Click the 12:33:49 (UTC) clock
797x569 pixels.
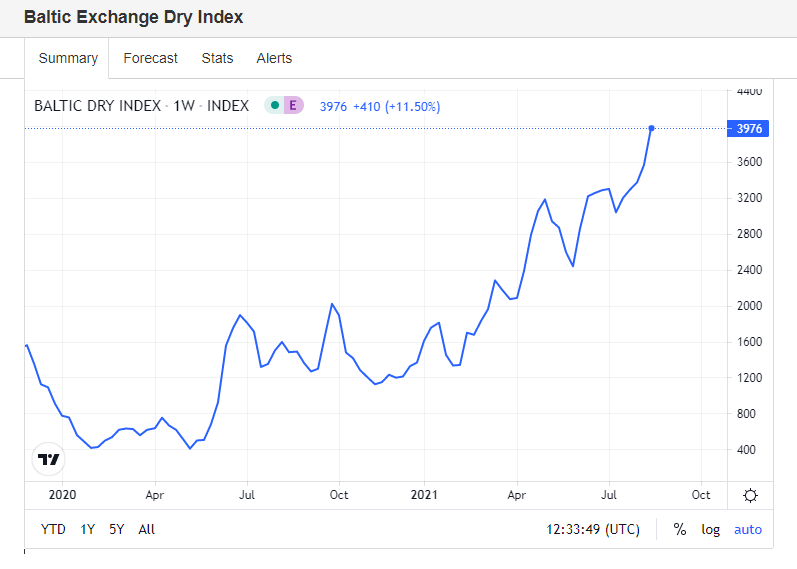[593, 529]
